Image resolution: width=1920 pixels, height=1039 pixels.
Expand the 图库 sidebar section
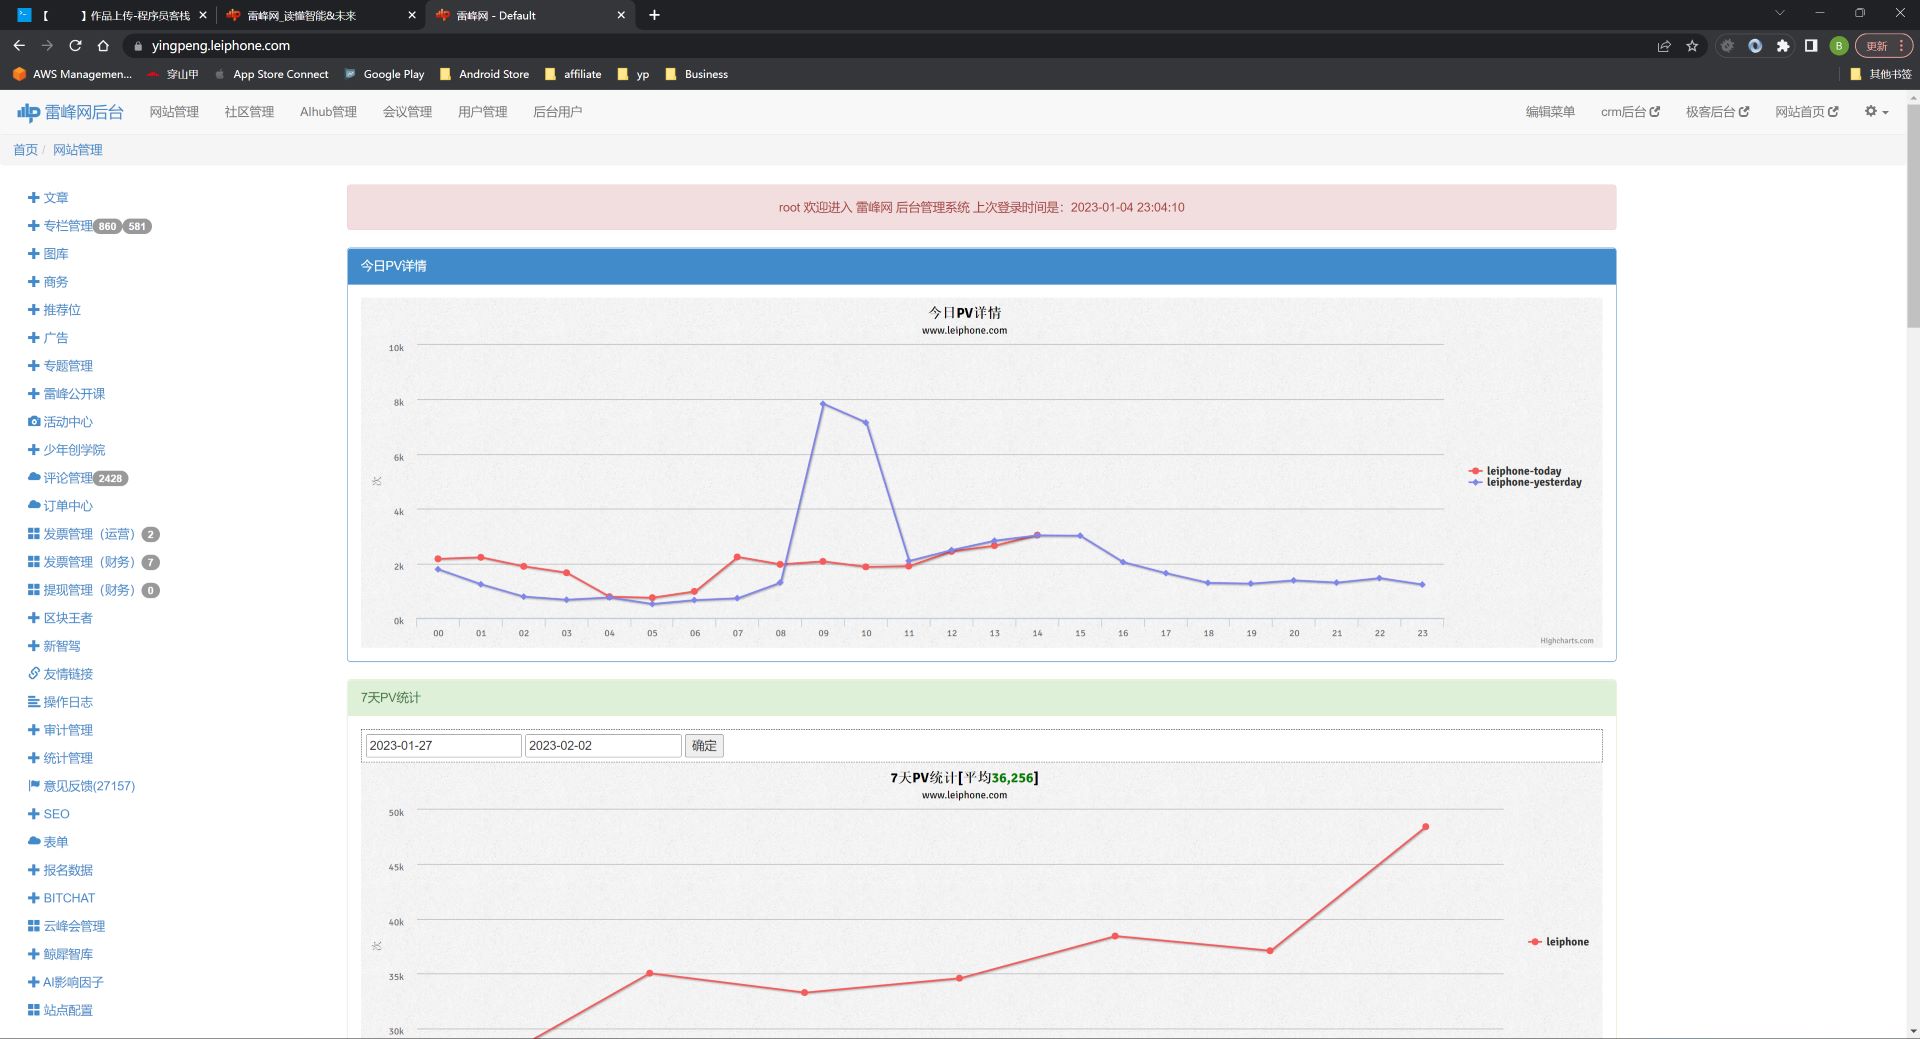[x=48, y=254]
